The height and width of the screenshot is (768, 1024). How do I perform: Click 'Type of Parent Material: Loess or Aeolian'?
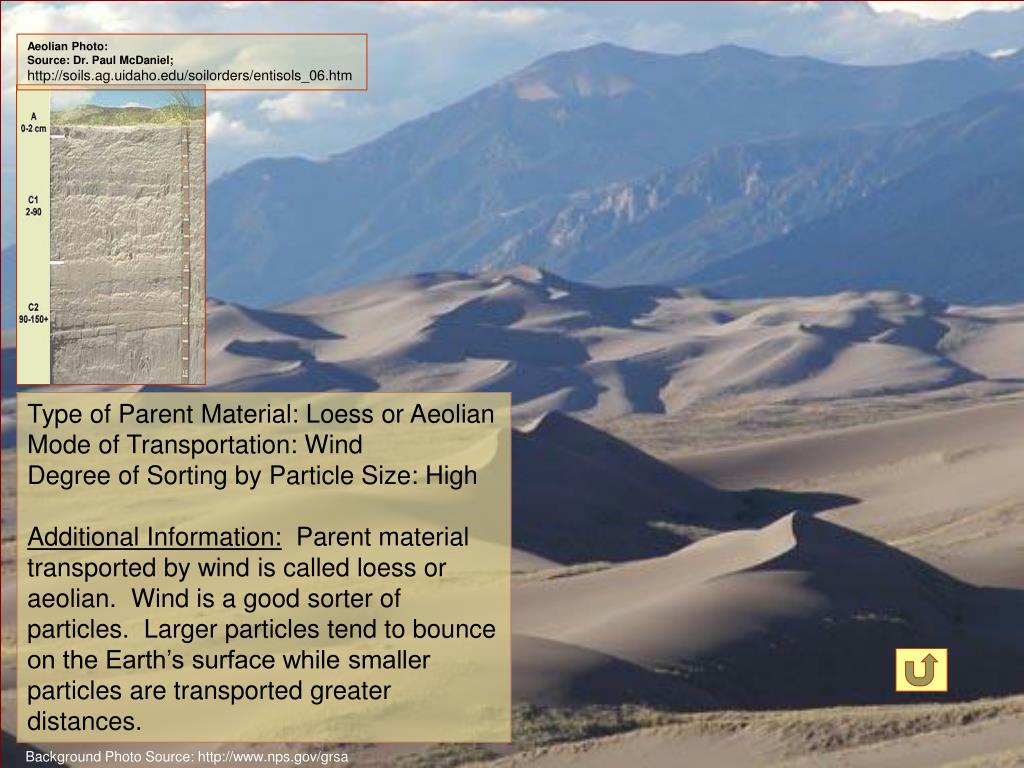[261, 414]
